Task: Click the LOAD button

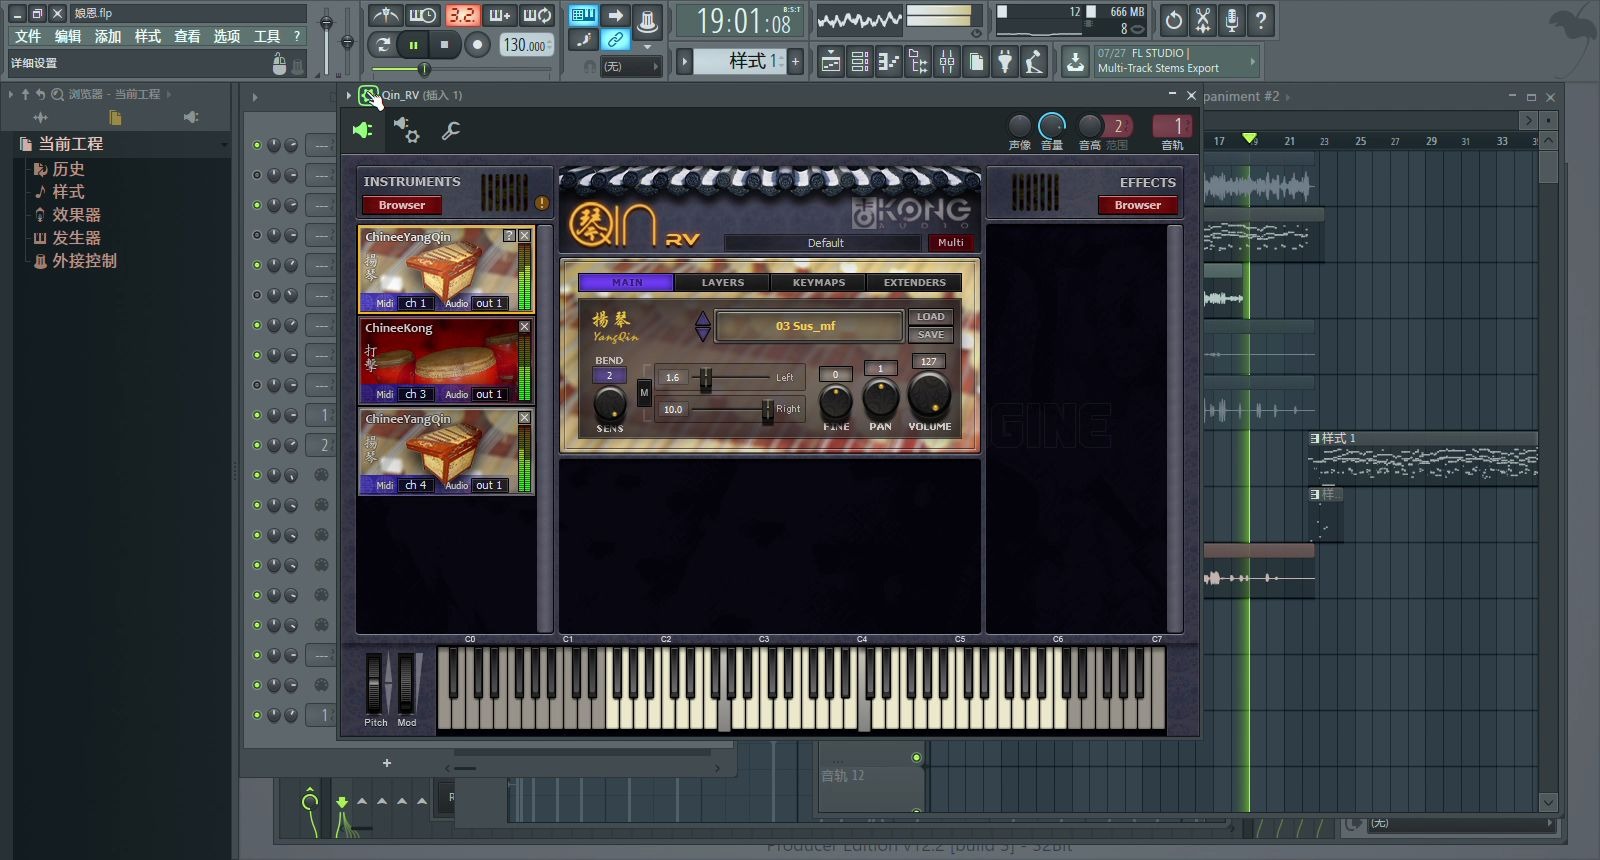Action: pos(931,317)
